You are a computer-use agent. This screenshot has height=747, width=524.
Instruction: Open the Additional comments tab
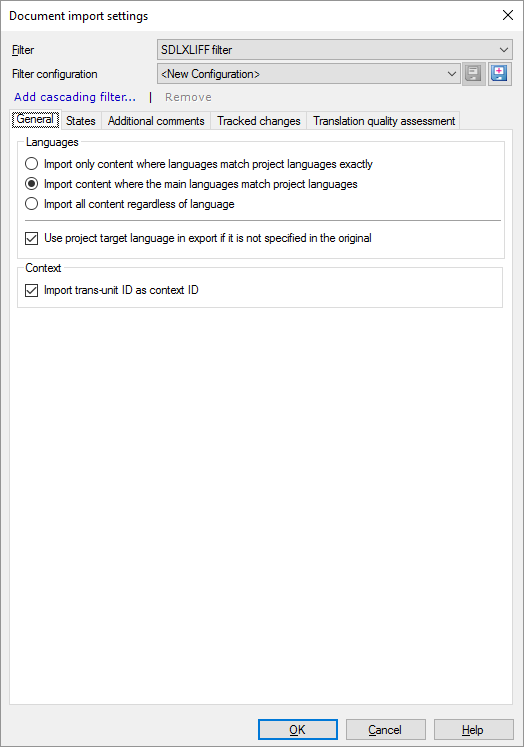coord(156,121)
